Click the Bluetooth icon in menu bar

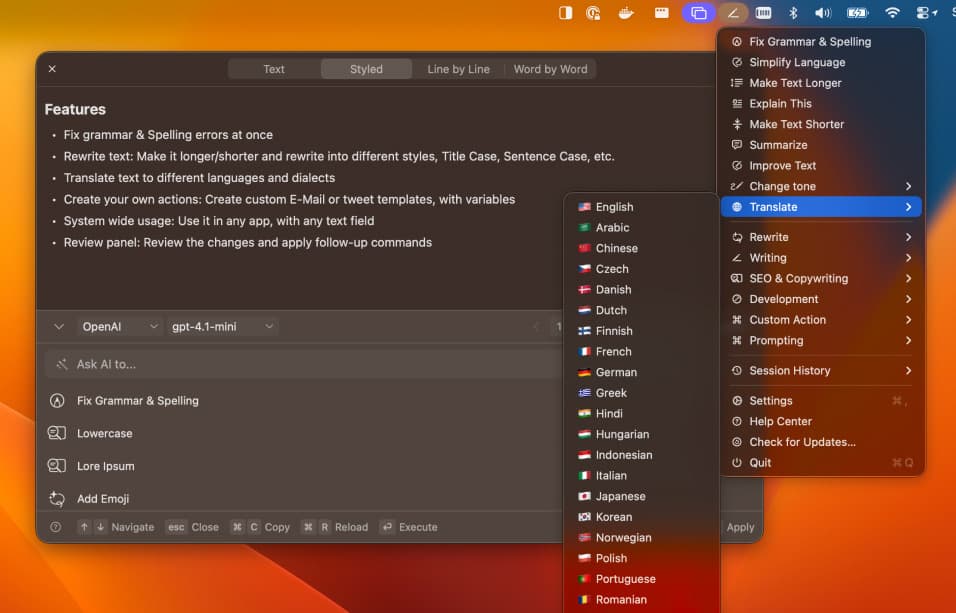point(793,13)
